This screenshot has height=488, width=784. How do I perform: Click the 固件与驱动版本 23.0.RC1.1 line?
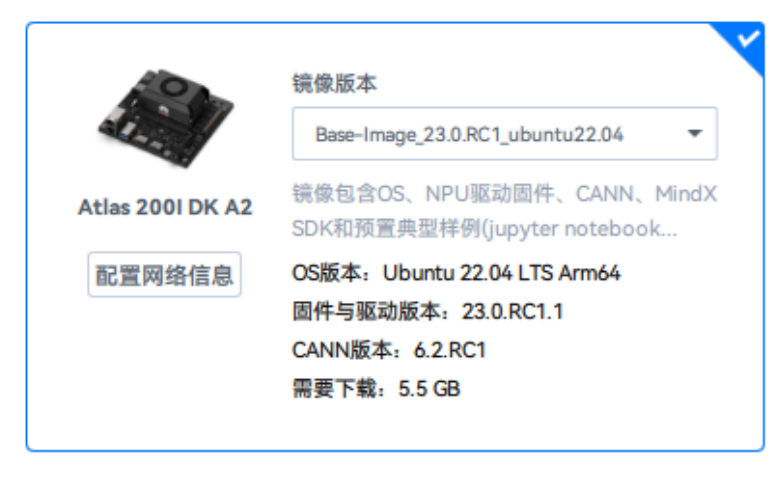tap(428, 311)
